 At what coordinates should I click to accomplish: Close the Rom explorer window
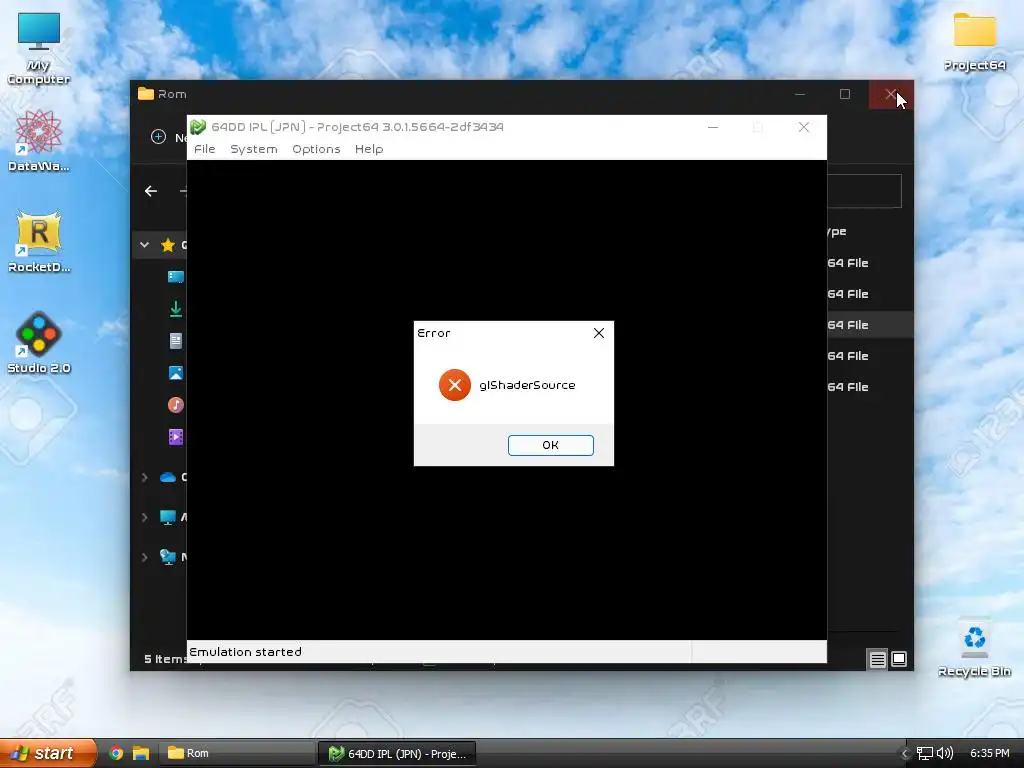click(x=891, y=94)
